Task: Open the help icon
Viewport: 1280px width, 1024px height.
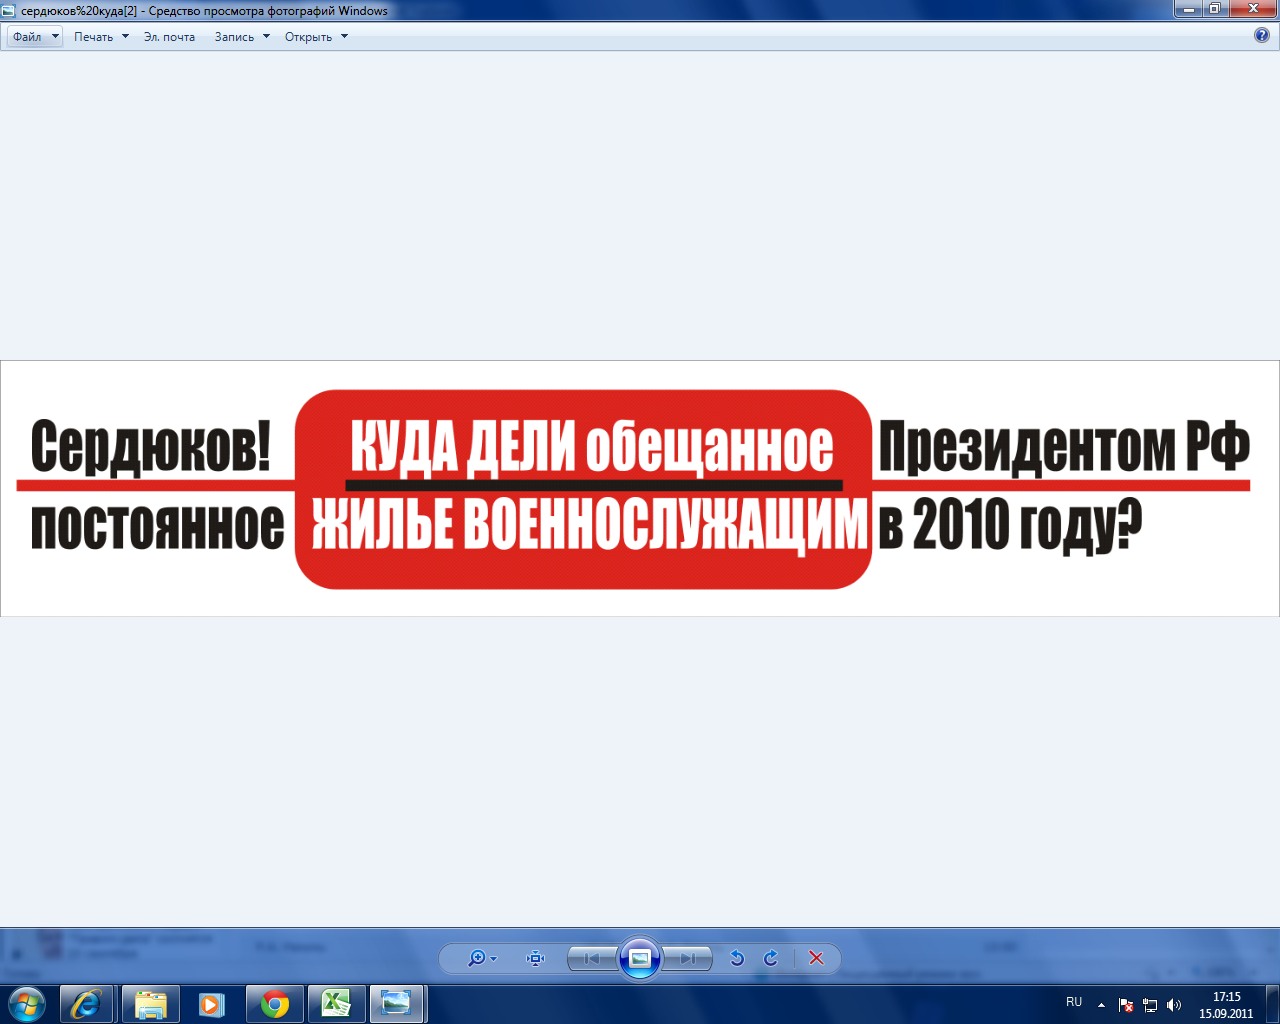Action: click(x=1262, y=35)
